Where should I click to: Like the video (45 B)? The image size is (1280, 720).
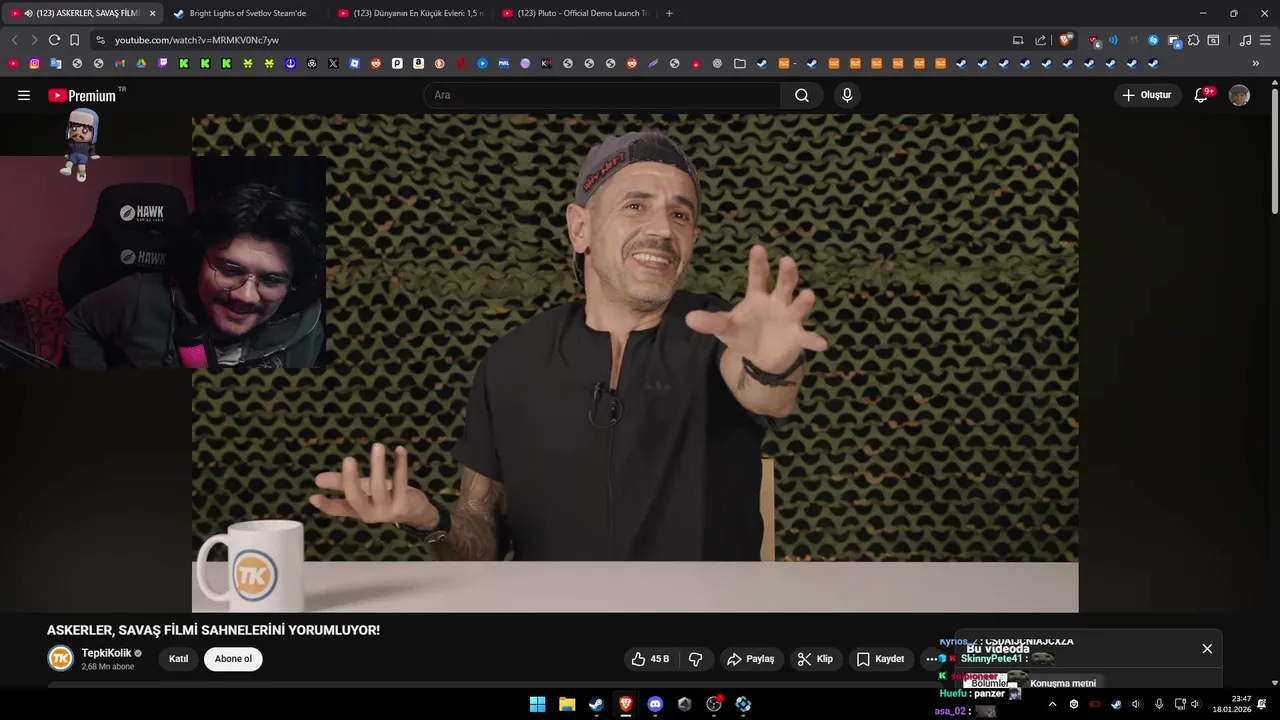(x=650, y=659)
